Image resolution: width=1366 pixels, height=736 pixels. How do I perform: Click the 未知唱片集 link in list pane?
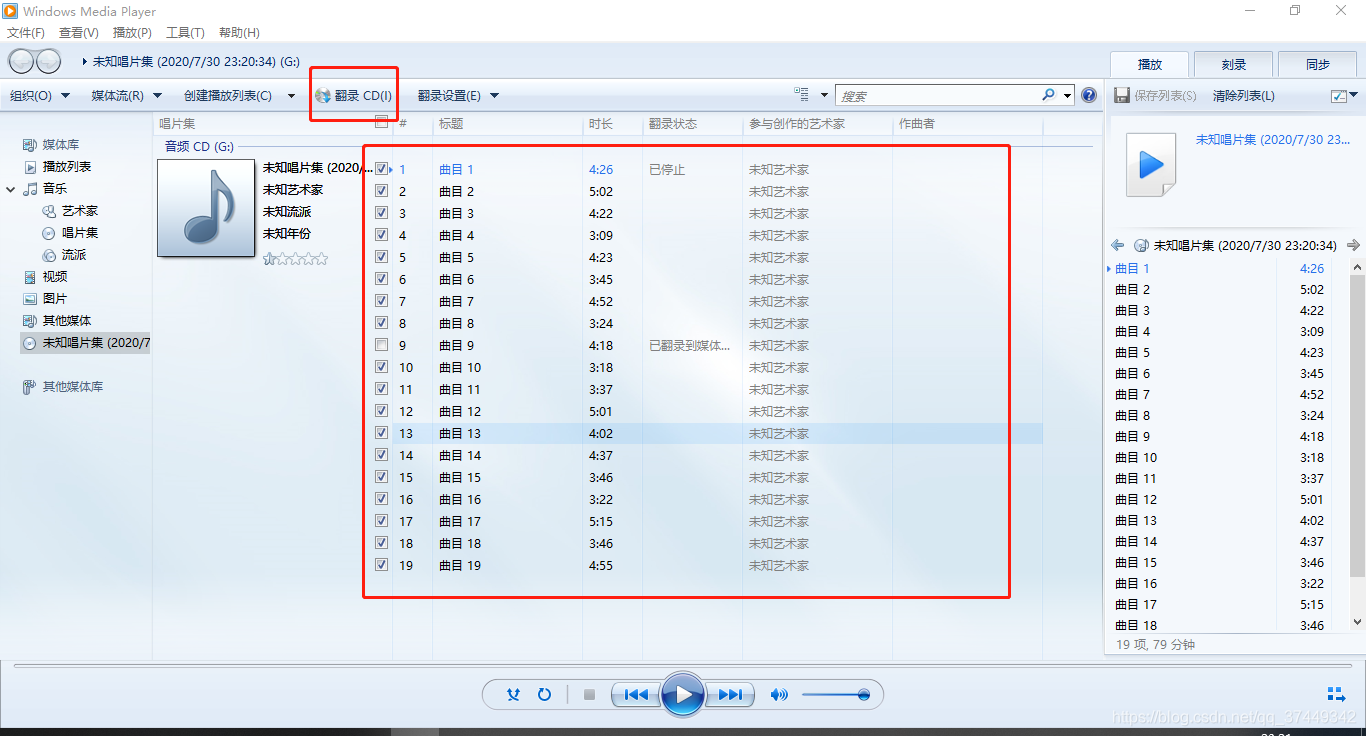tap(1273, 140)
